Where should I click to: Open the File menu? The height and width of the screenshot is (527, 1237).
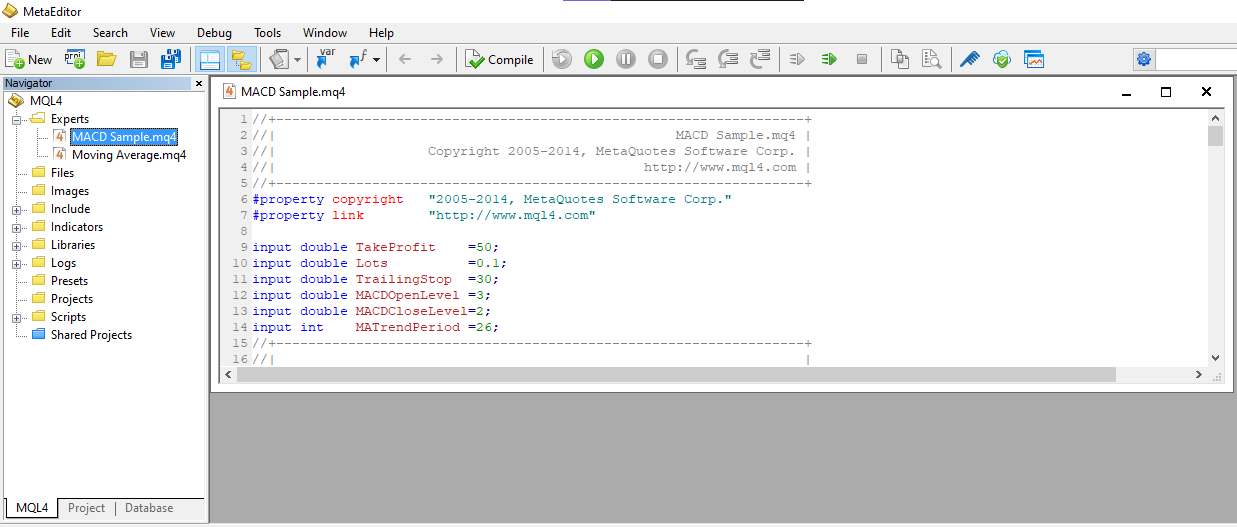pos(20,32)
